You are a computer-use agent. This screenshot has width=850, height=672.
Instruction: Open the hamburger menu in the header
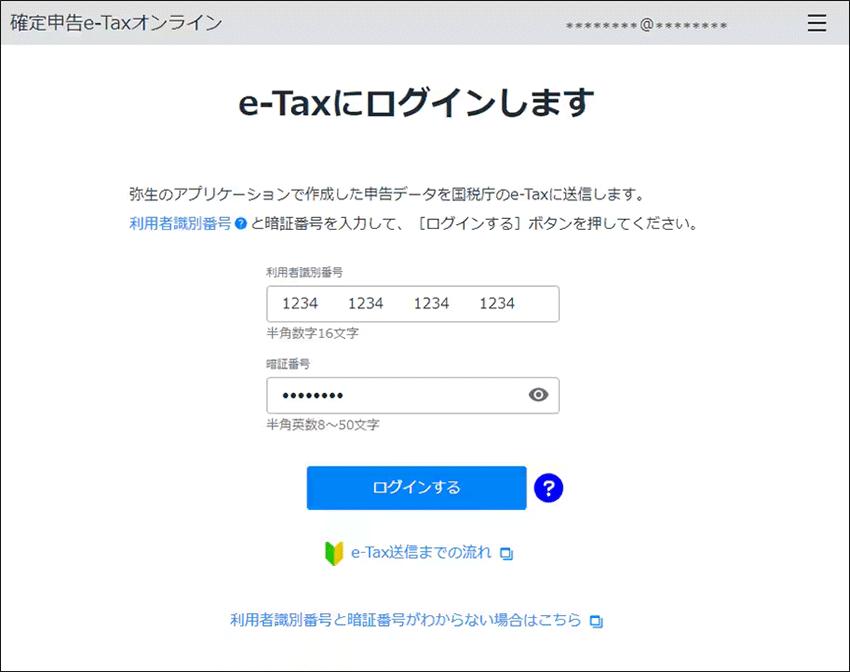pyautogui.click(x=817, y=22)
